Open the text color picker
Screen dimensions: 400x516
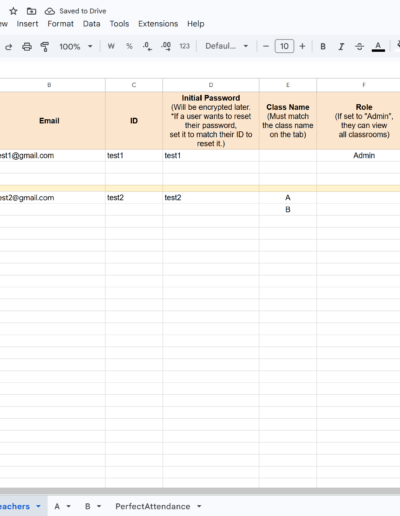click(378, 47)
